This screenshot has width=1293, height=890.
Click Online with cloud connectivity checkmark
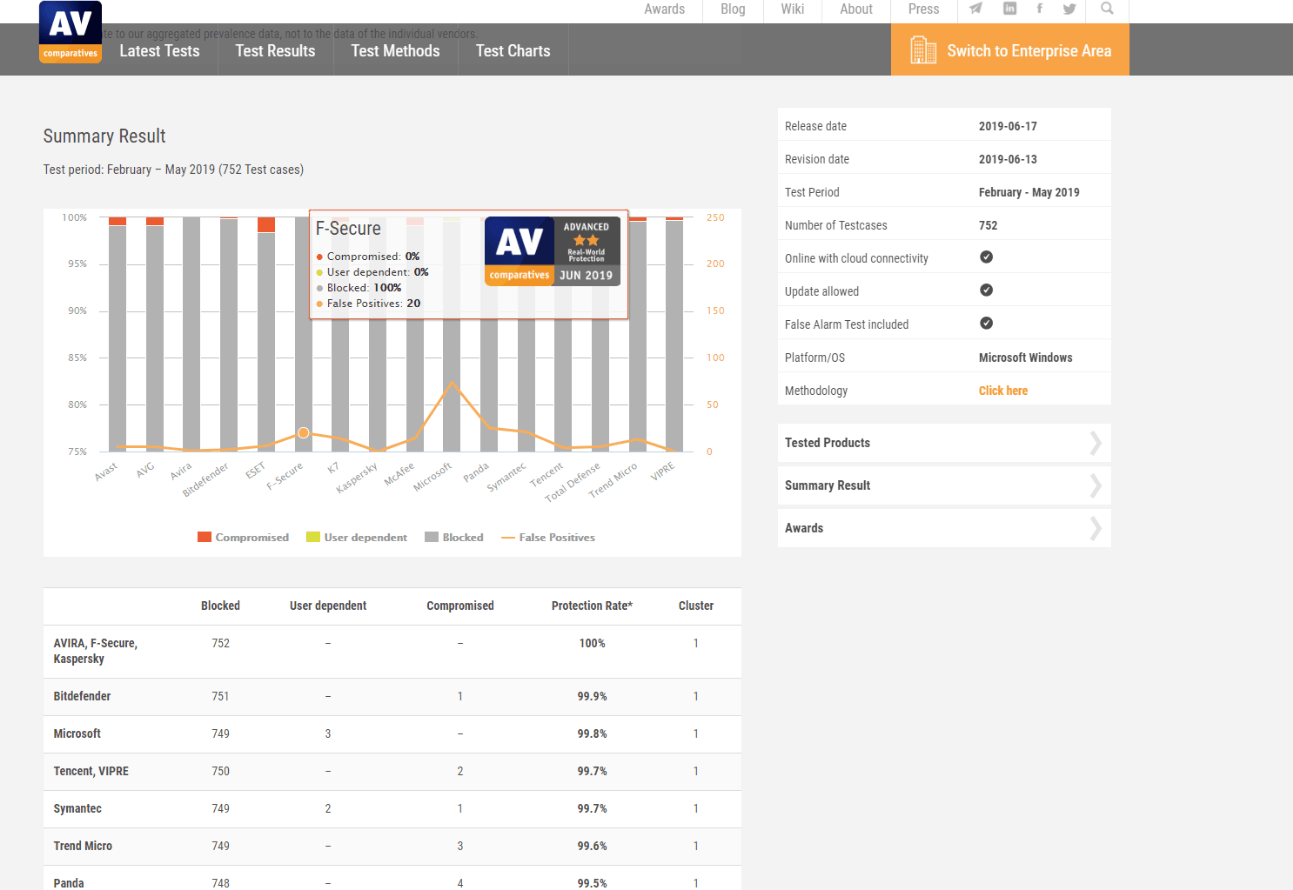pos(986,257)
